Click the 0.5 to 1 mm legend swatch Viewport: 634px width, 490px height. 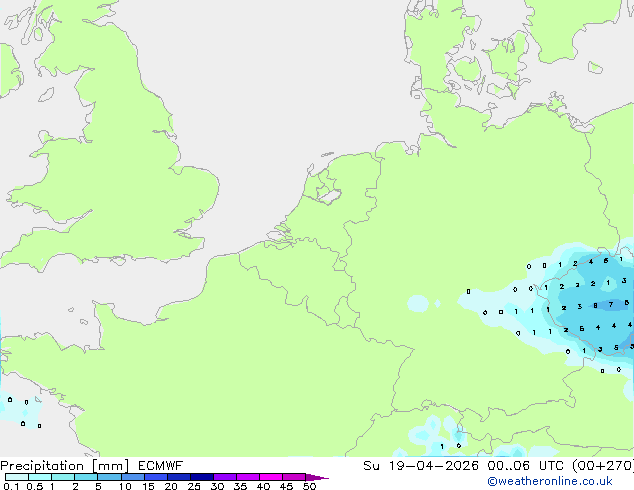tap(40, 477)
